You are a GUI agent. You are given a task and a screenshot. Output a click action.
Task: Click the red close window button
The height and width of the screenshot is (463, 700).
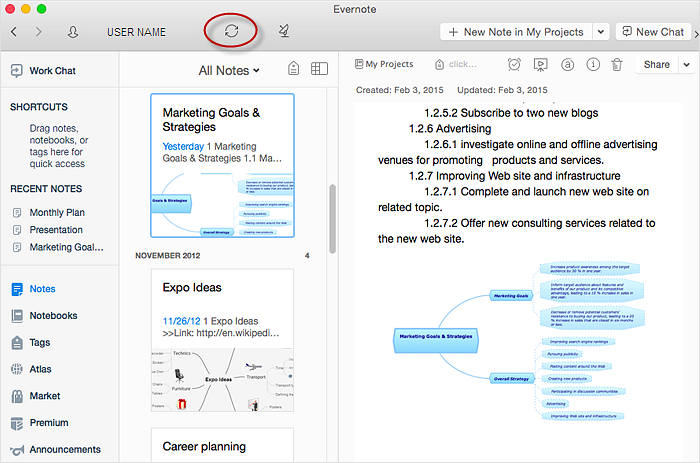10,8
